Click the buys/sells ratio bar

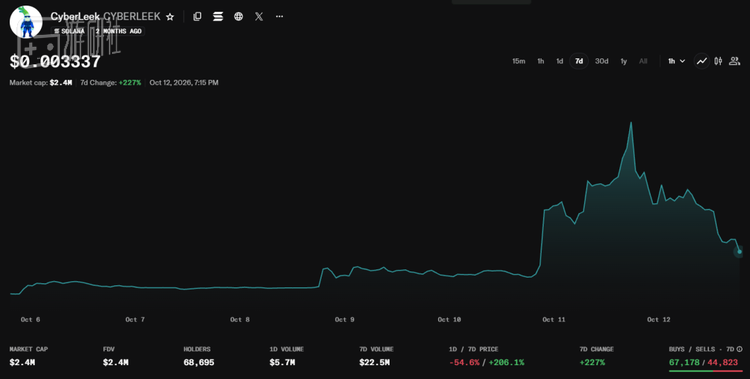coord(706,370)
